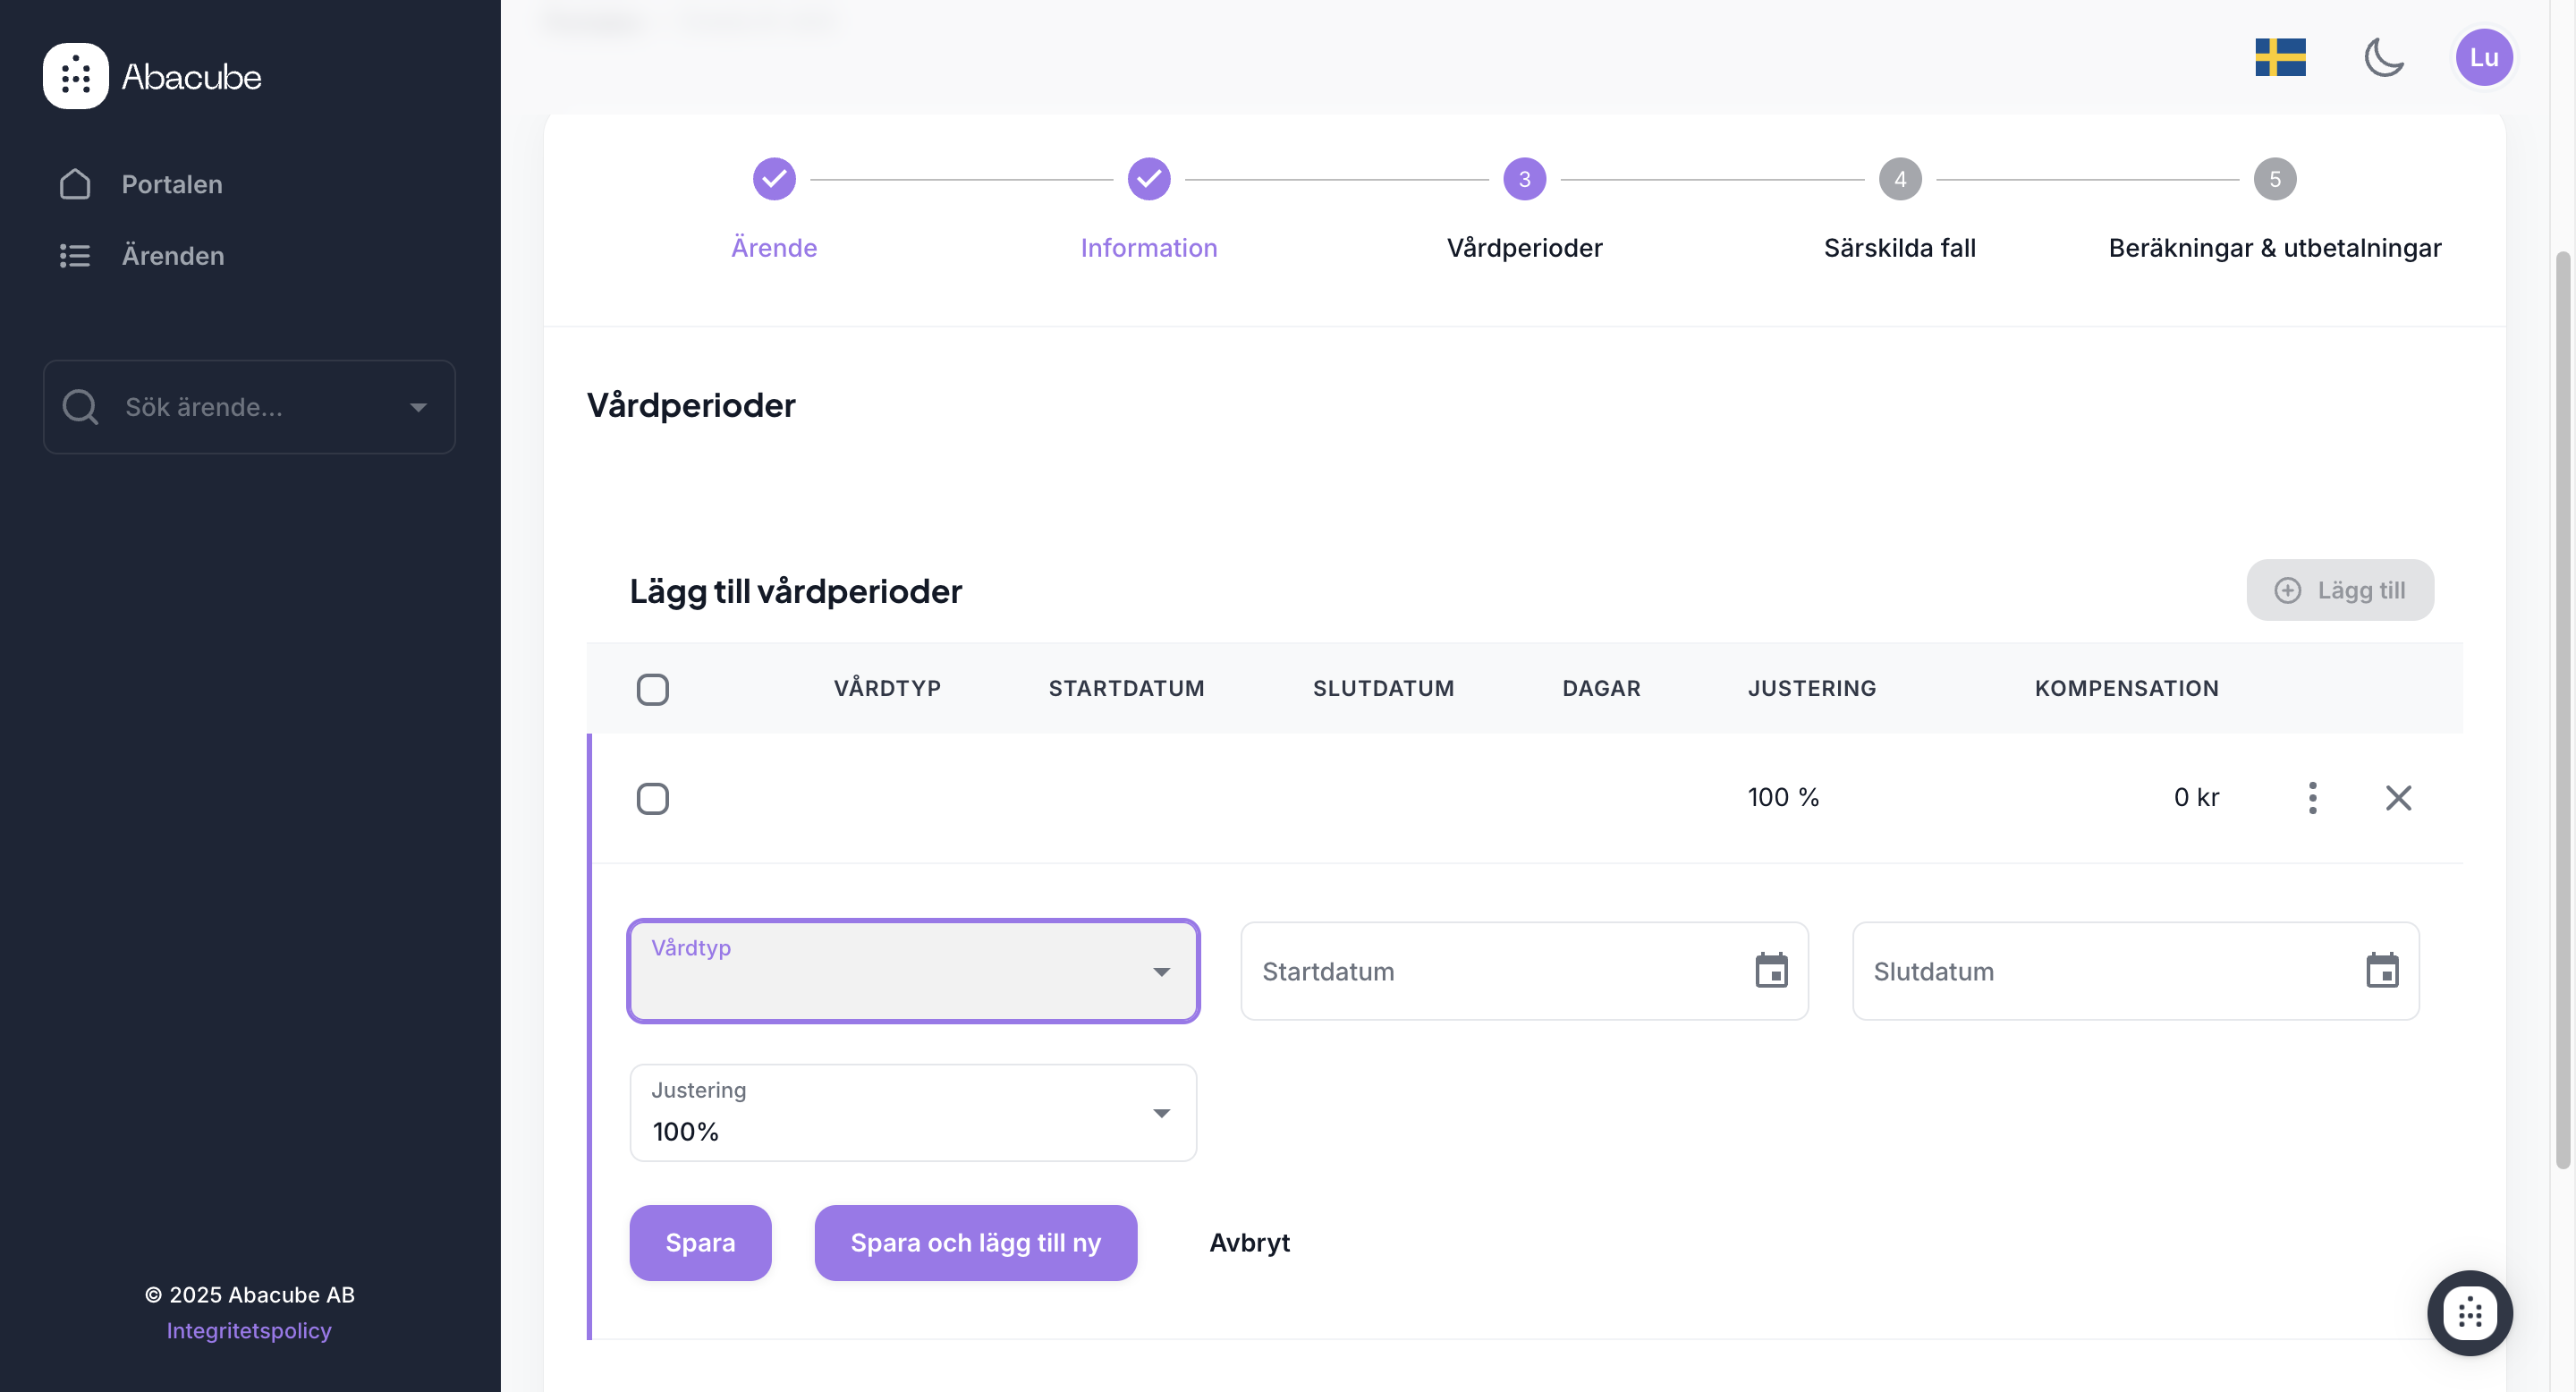Open the Slutdatum calendar picker

[x=2382, y=971]
